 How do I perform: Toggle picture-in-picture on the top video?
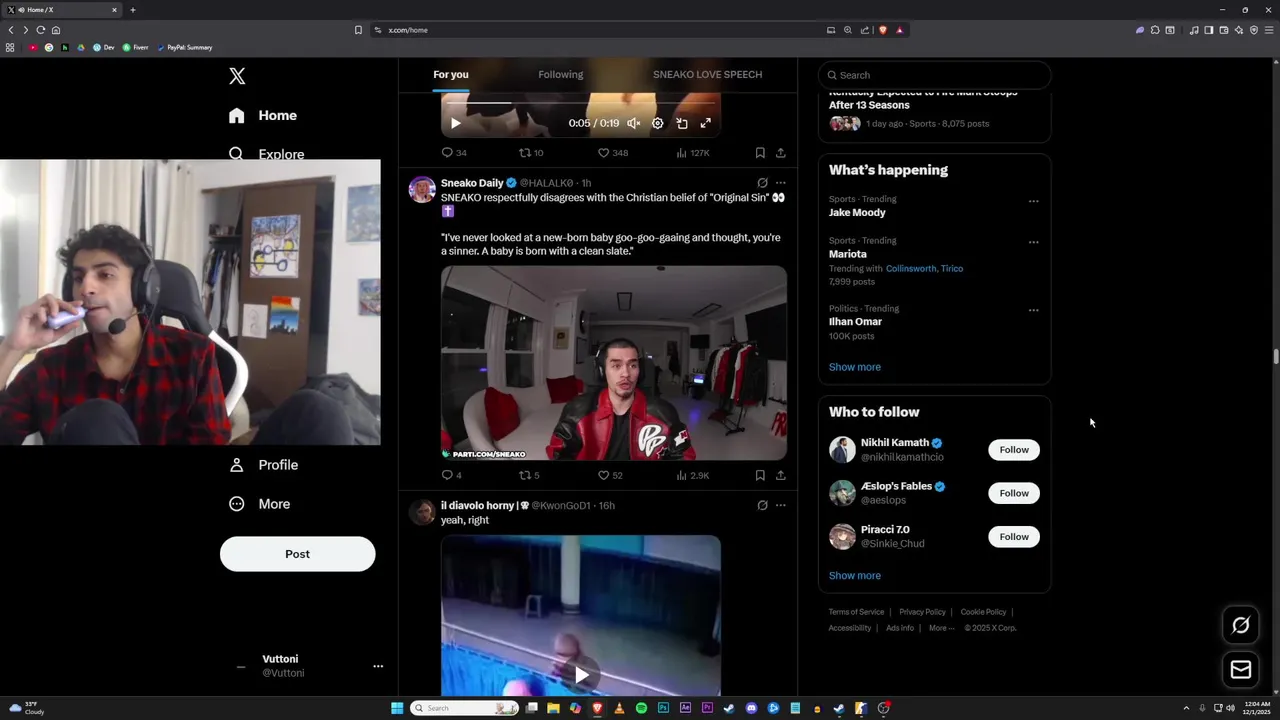(681, 123)
